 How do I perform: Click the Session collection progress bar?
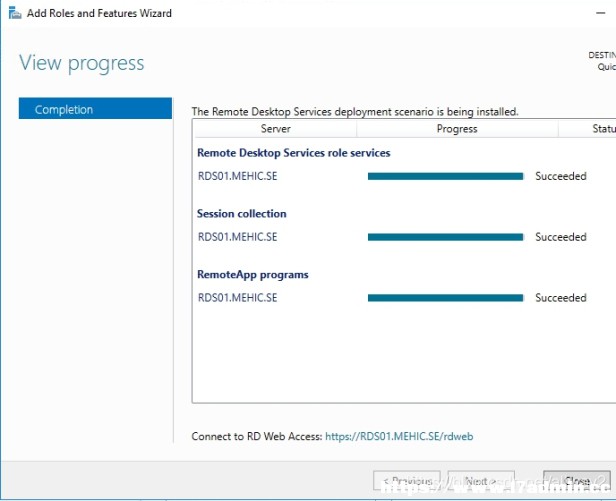pyautogui.click(x=446, y=237)
